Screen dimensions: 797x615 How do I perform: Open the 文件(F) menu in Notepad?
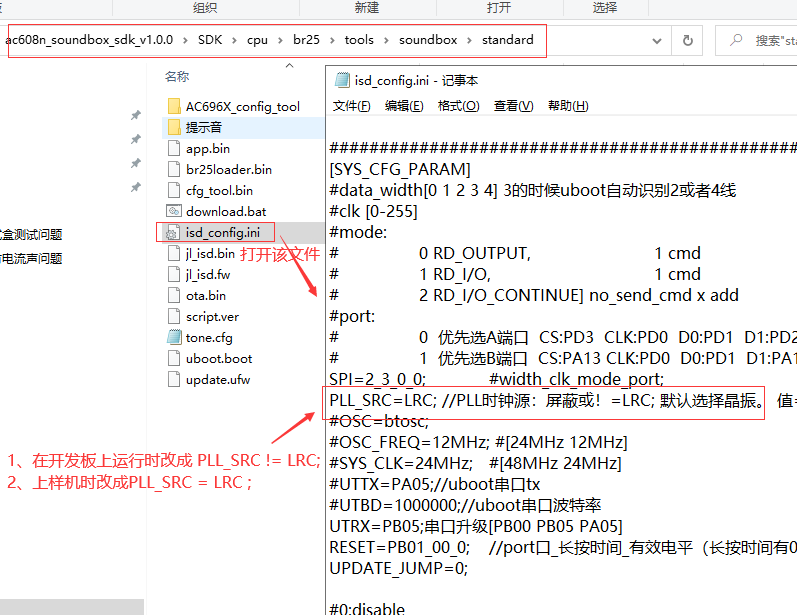(351, 106)
